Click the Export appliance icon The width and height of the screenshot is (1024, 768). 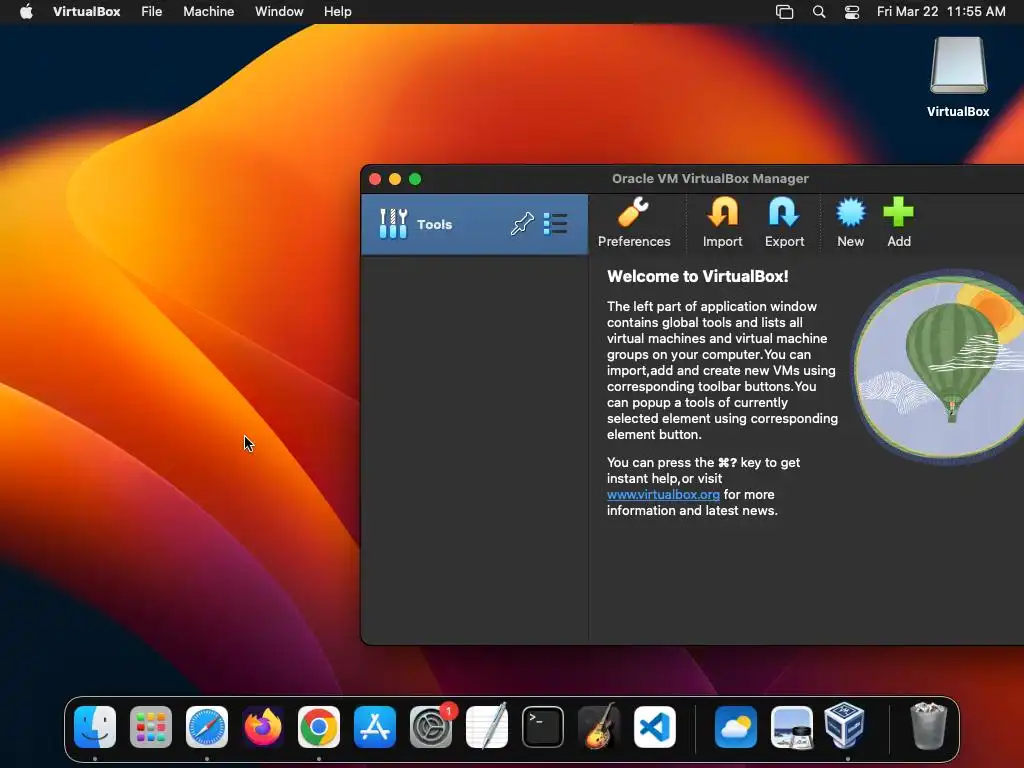pos(784,223)
